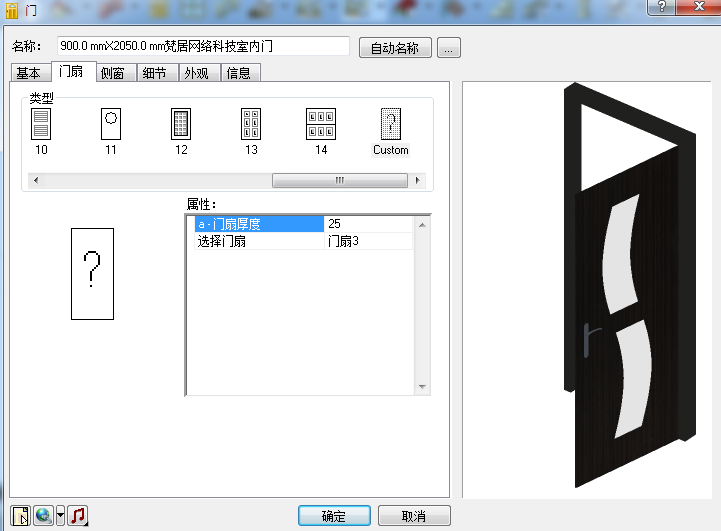Open dropdown arrow beside the globe icon
721x531 pixels.
[60, 515]
